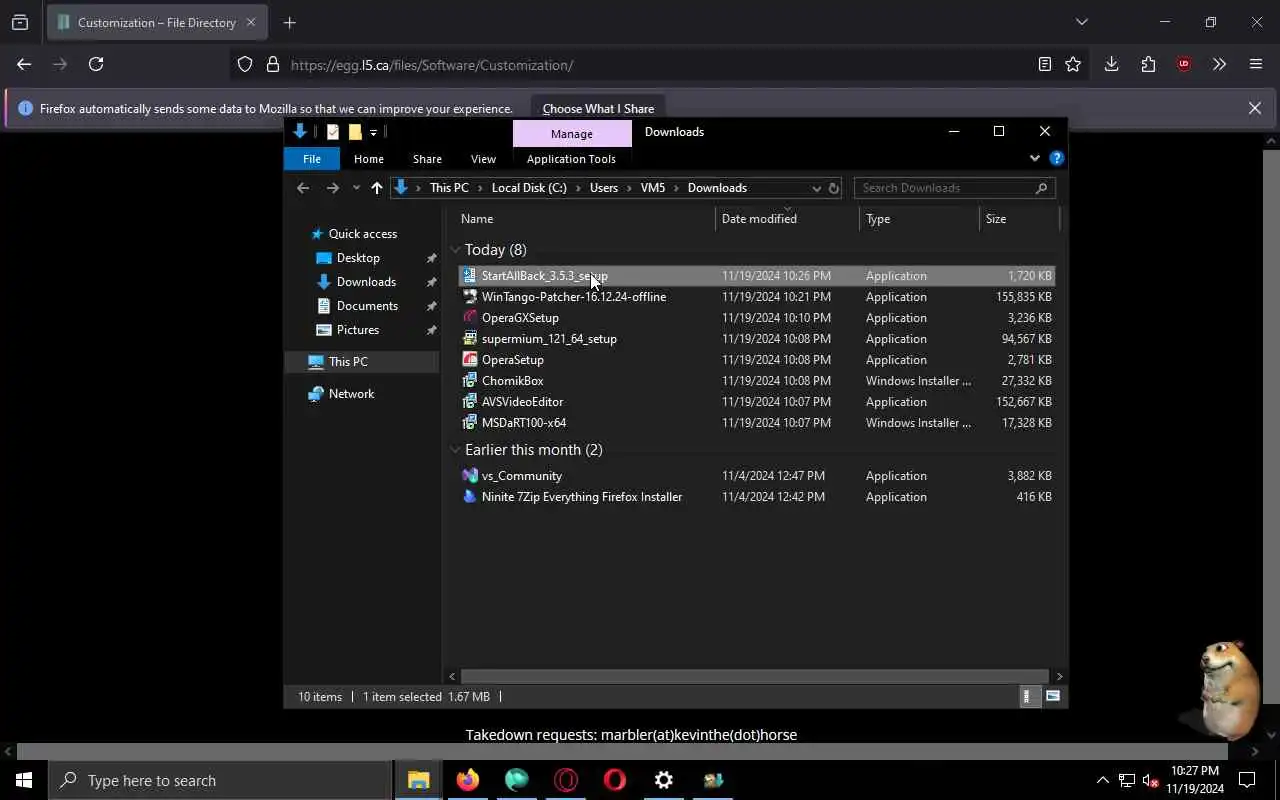Open Firefox downloads panel
Screen dimensions: 1280x800
pyautogui.click(x=1111, y=64)
